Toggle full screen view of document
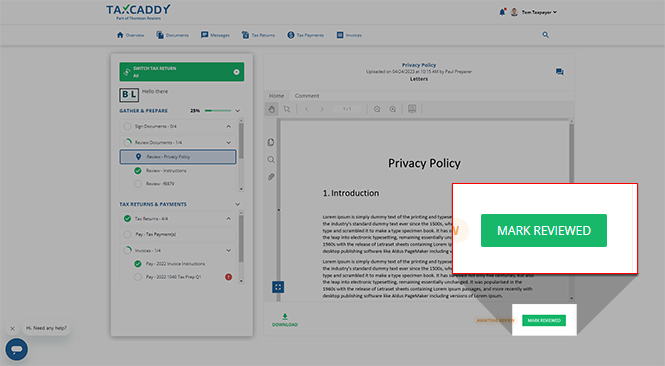665x366 pixels. (278, 287)
